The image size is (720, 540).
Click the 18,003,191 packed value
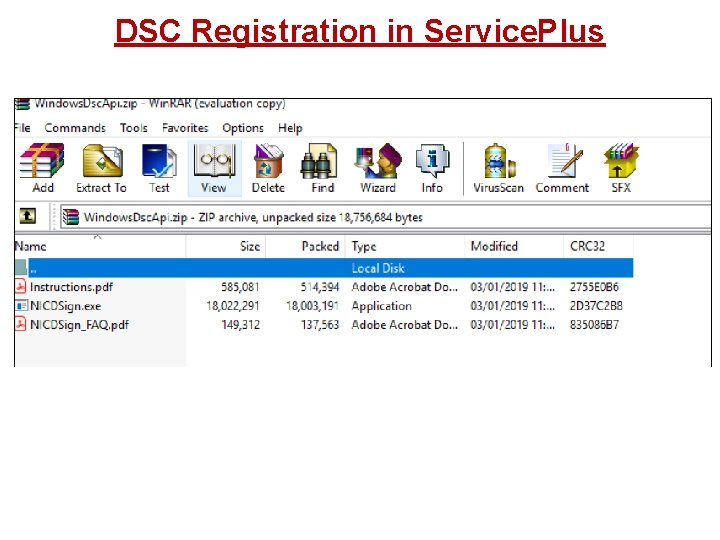312,306
